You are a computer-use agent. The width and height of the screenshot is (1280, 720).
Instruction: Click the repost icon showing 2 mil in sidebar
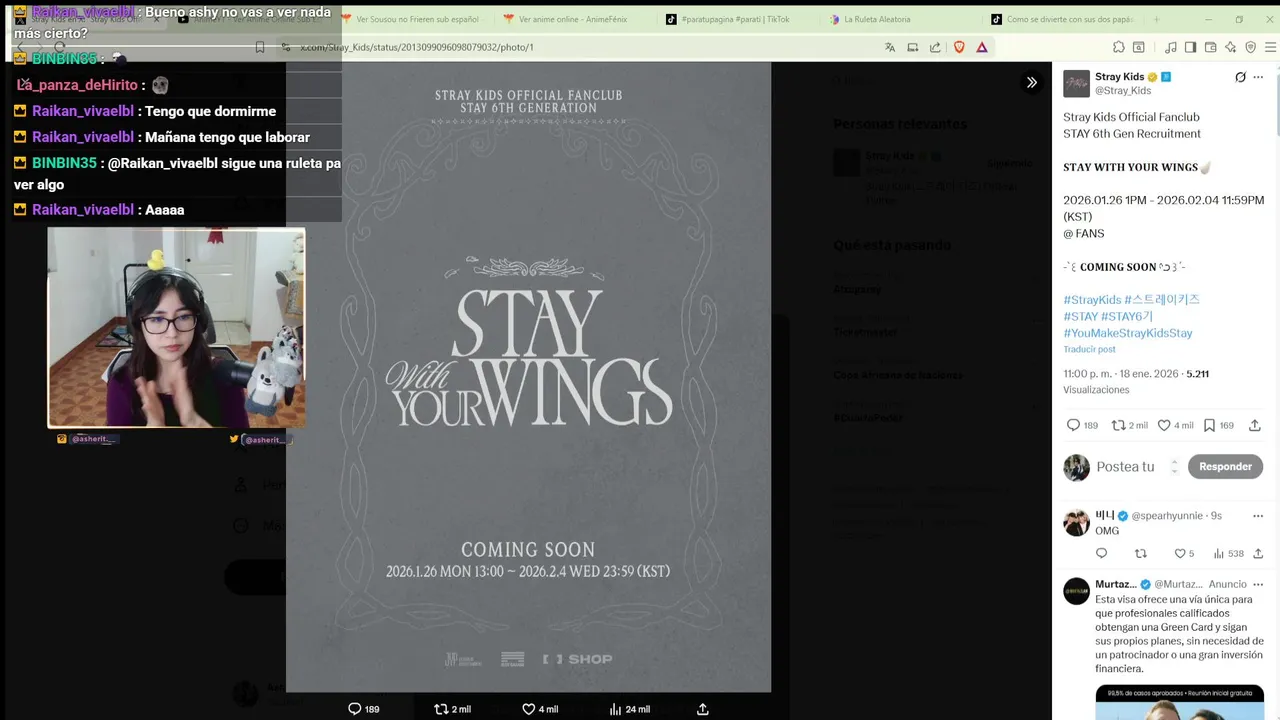tap(1118, 425)
